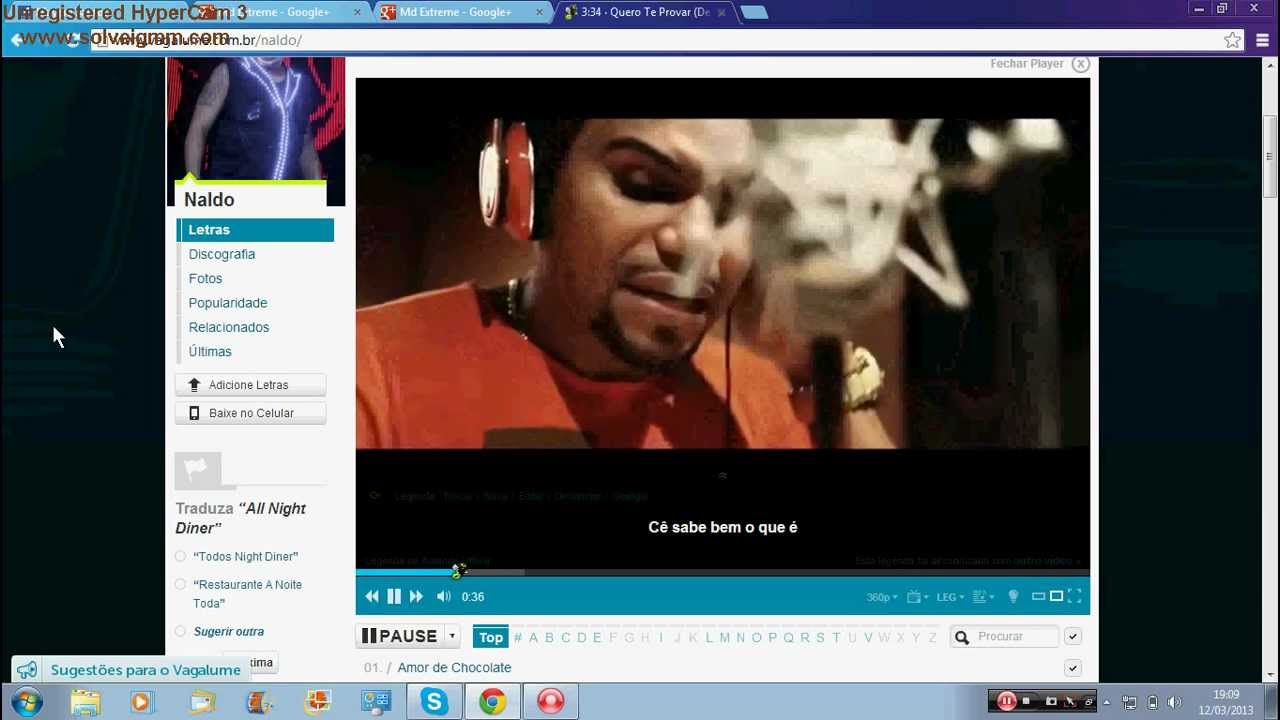Open the 360p quality dropdown
The image size is (1280, 720).
[x=881, y=597]
